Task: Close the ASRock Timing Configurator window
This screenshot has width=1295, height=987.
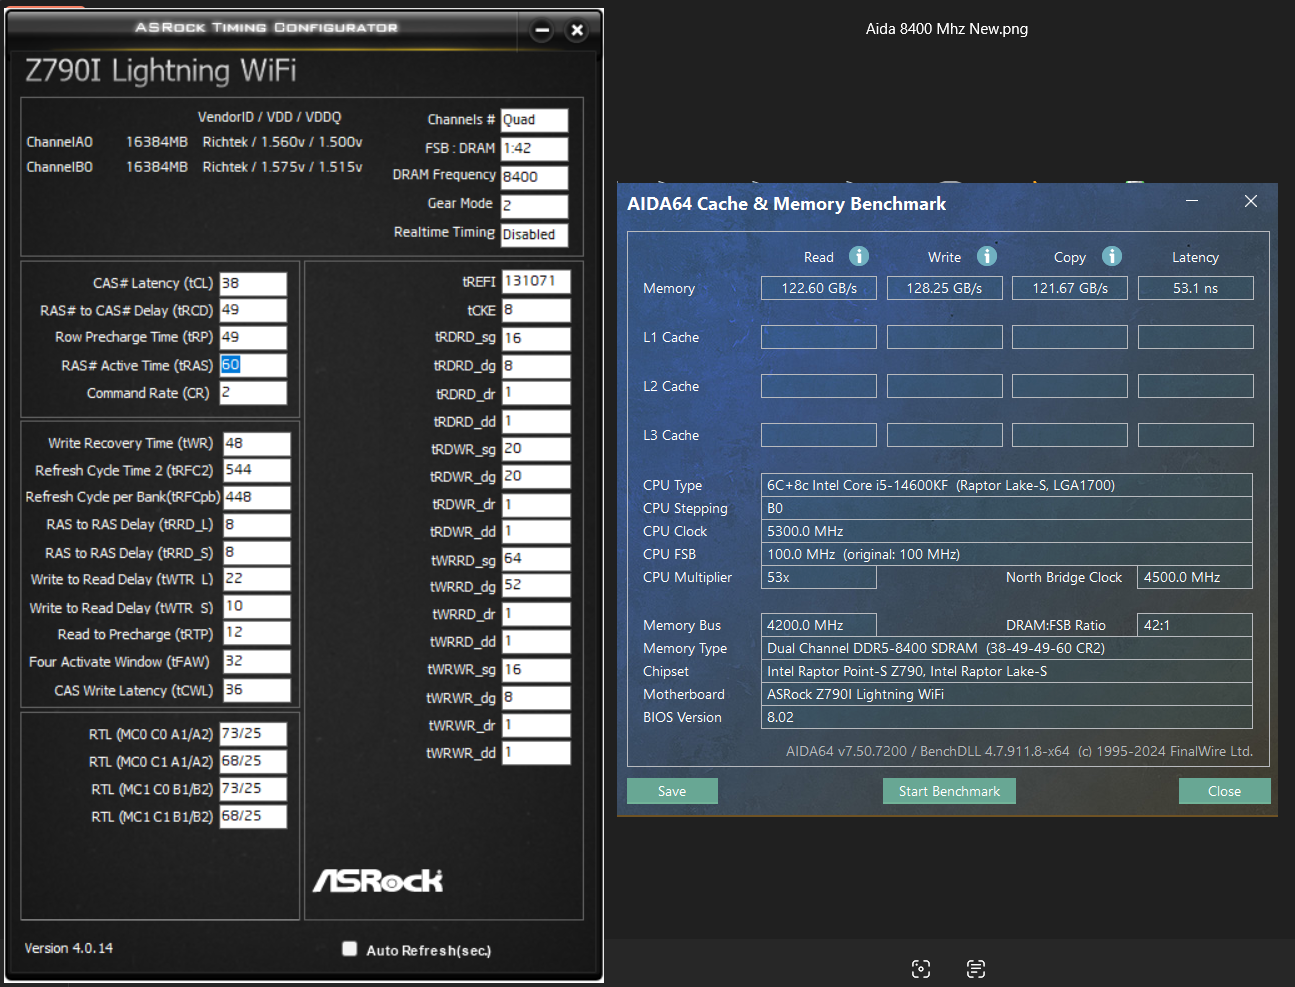Action: click(x=577, y=30)
